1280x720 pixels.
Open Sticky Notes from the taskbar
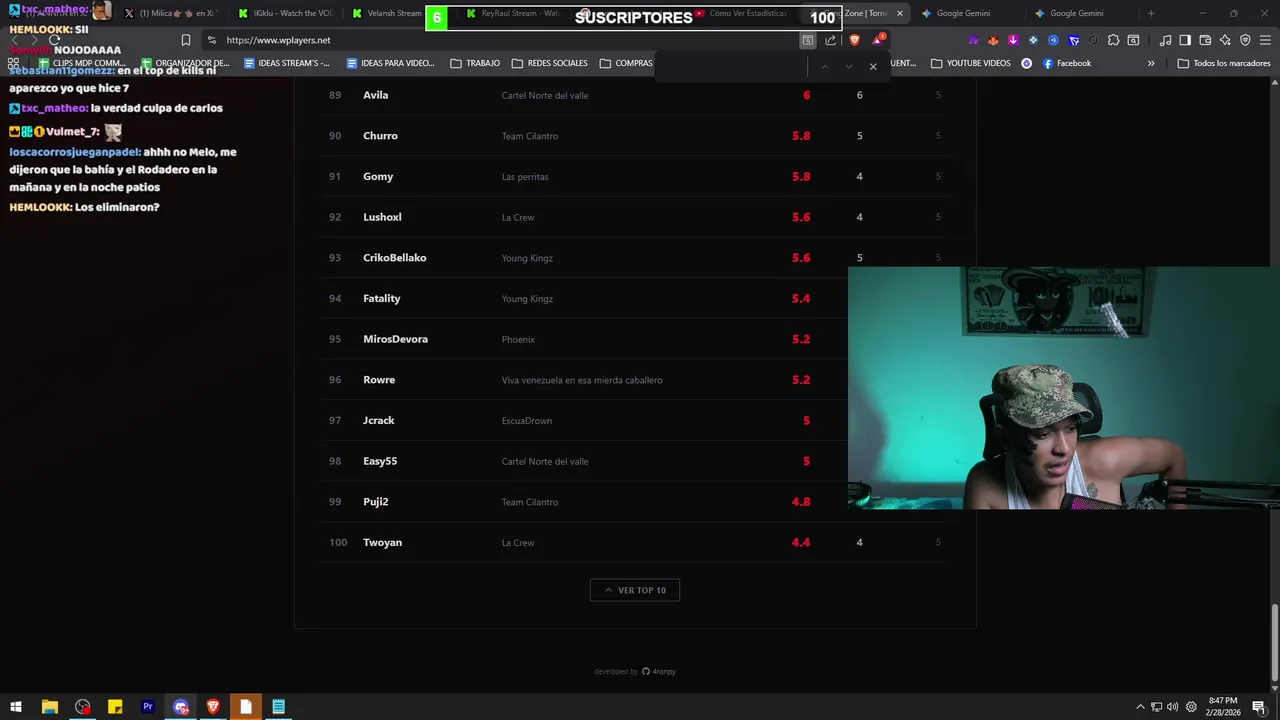[x=115, y=707]
